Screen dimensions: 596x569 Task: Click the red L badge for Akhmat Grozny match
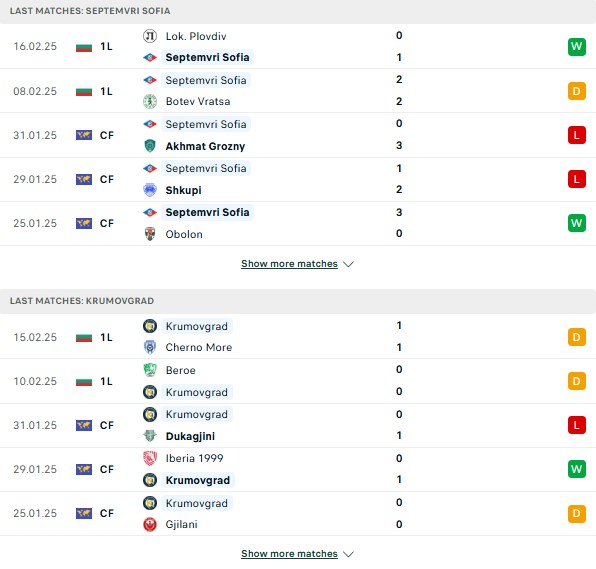[x=577, y=135]
